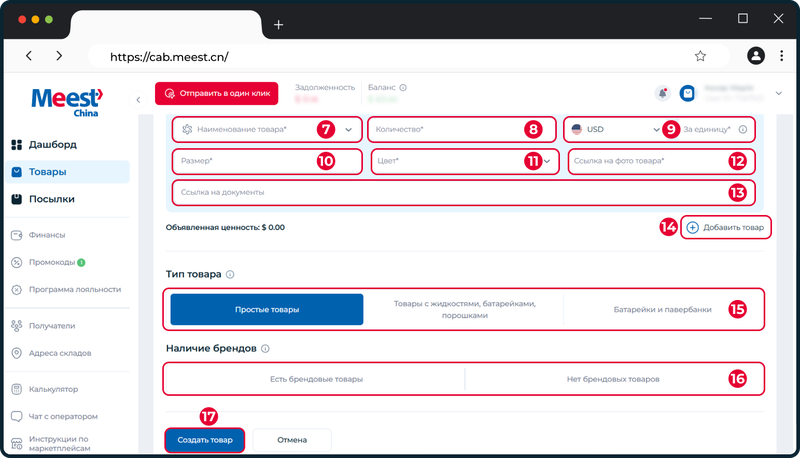
Task: Click the Баланс info icon
Action: [403, 88]
